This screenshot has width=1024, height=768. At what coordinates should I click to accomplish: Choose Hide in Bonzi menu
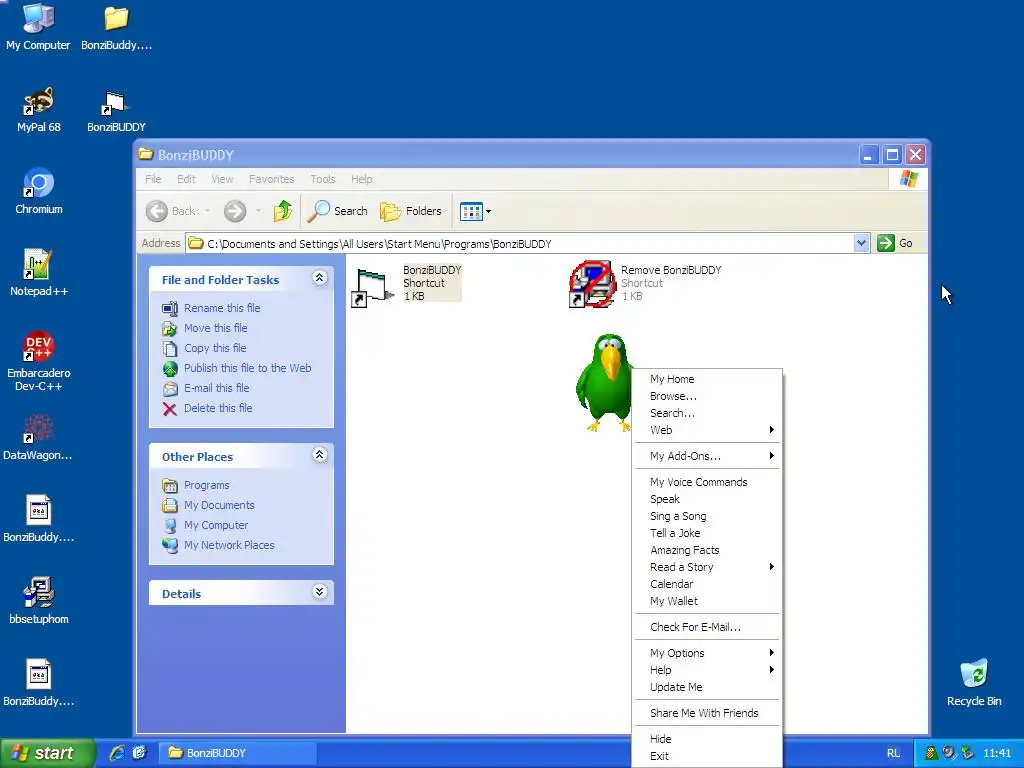tap(707, 739)
